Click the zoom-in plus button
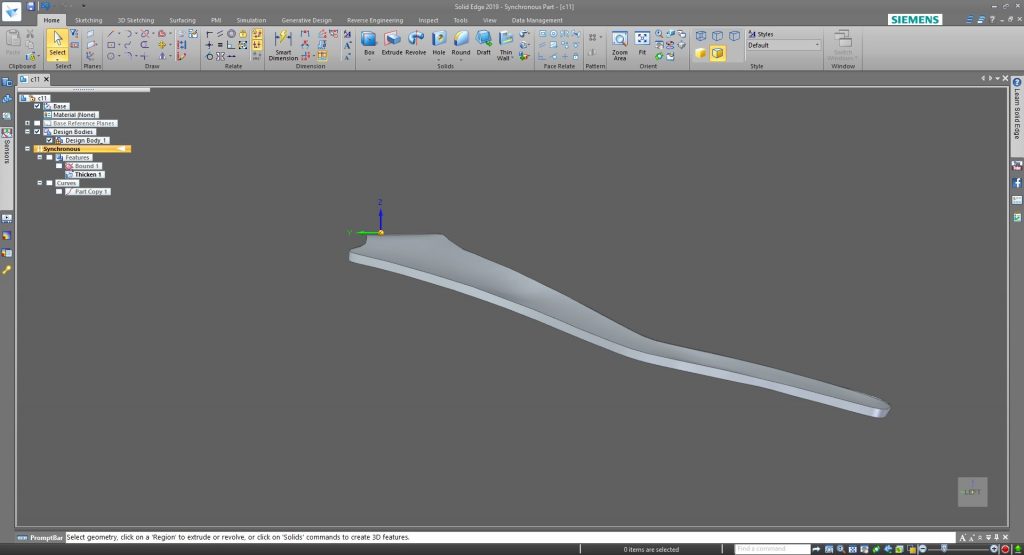1024x555 pixels. tap(994, 549)
